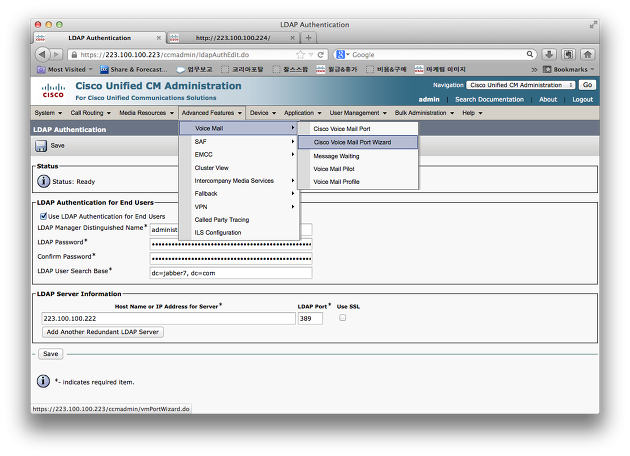Click the Confirm Password field
Viewport: 630px width, 456px height.
(x=231, y=258)
